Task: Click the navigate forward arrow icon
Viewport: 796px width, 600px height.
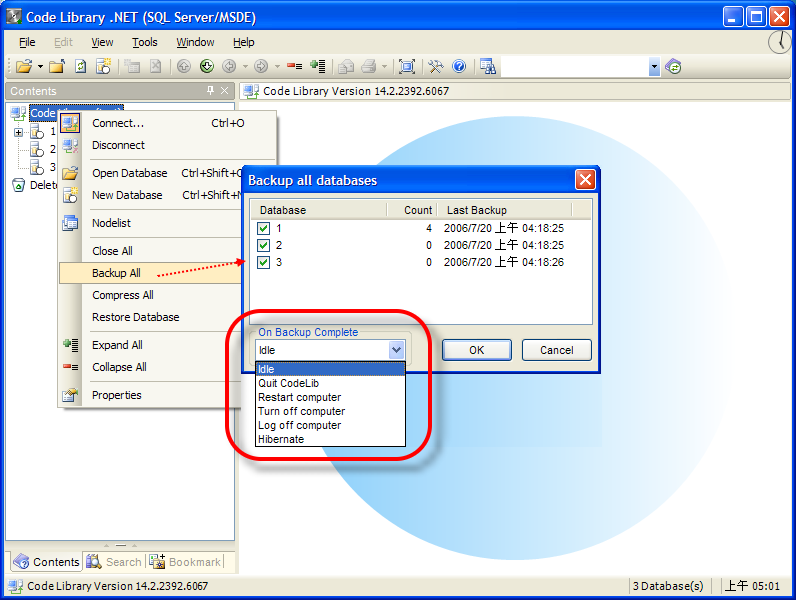Action: pyautogui.click(x=261, y=66)
